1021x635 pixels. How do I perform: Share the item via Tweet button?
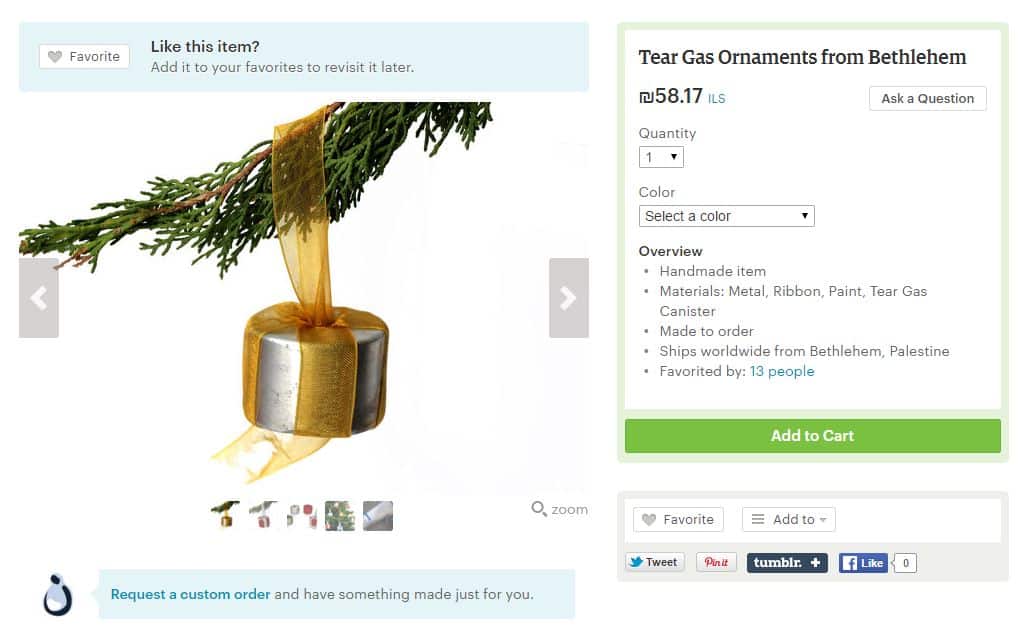(x=655, y=562)
